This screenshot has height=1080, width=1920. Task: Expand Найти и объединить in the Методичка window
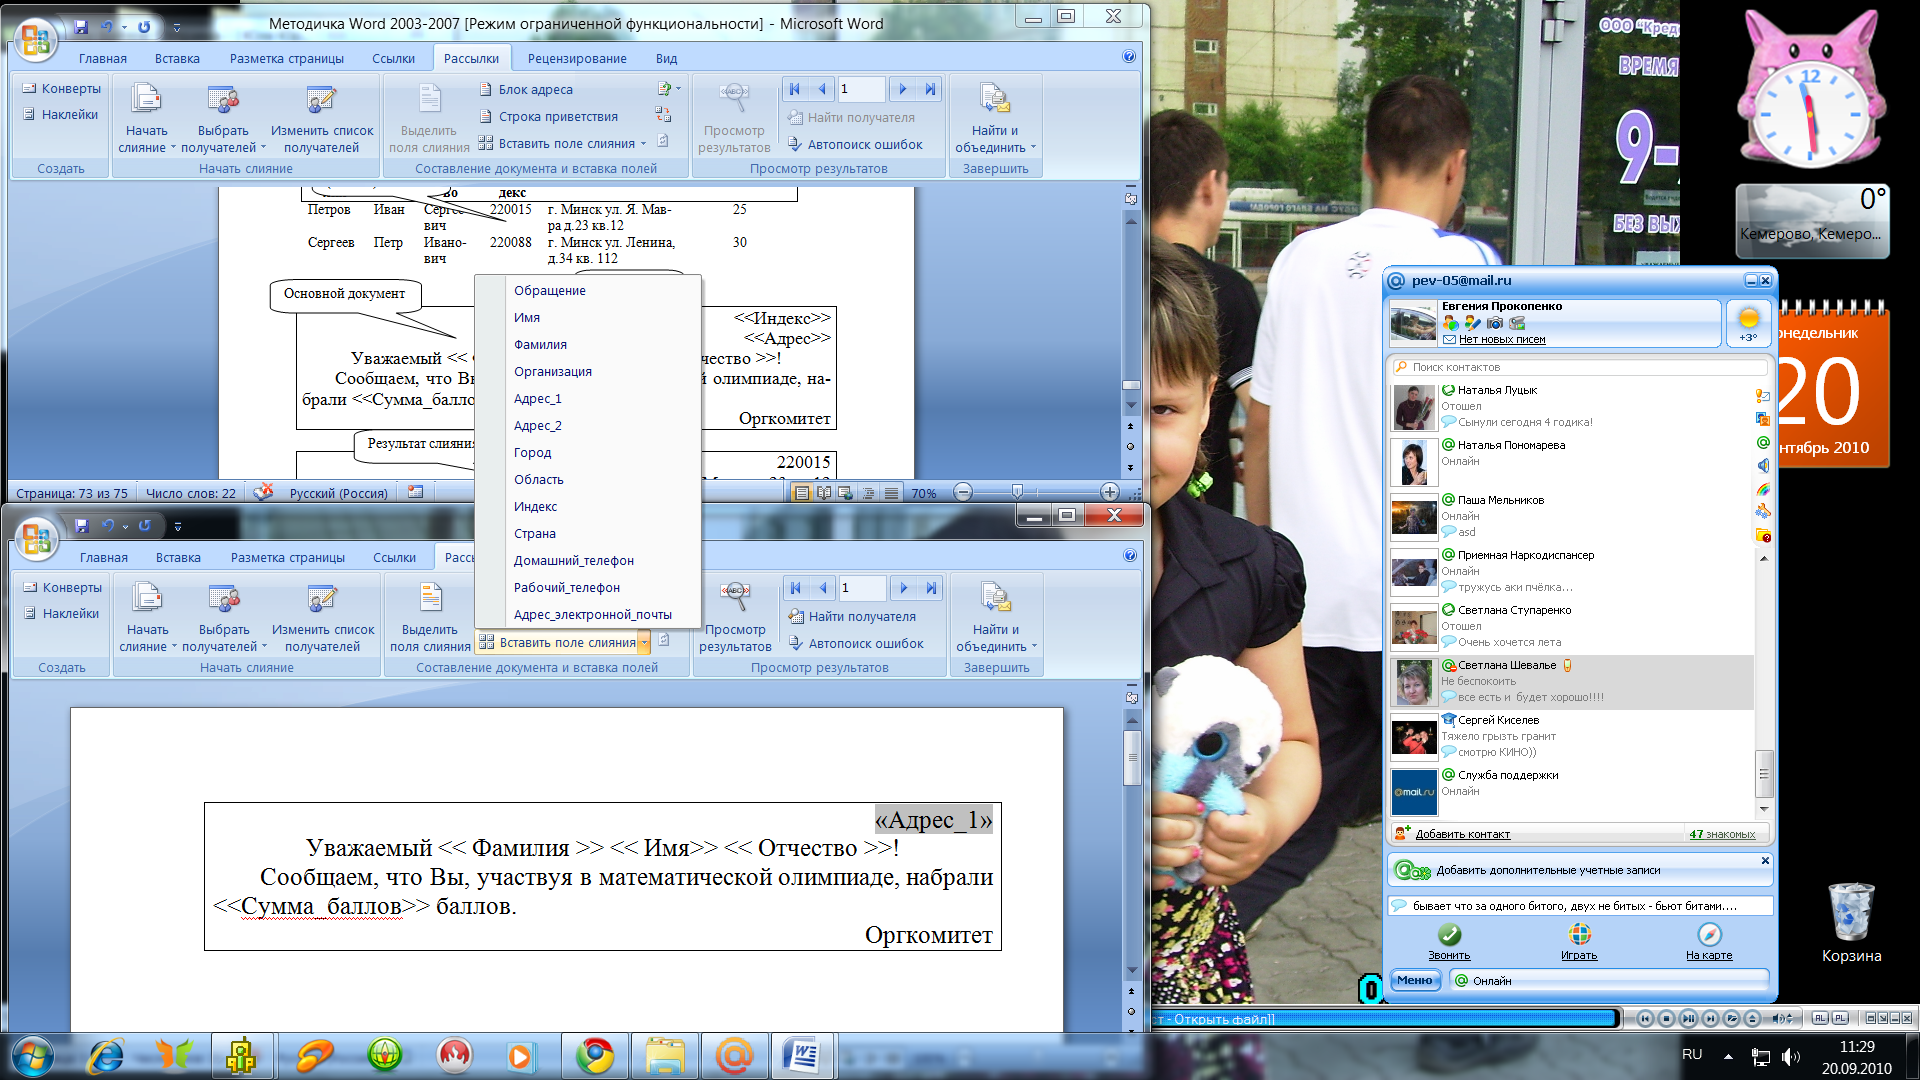coord(995,118)
